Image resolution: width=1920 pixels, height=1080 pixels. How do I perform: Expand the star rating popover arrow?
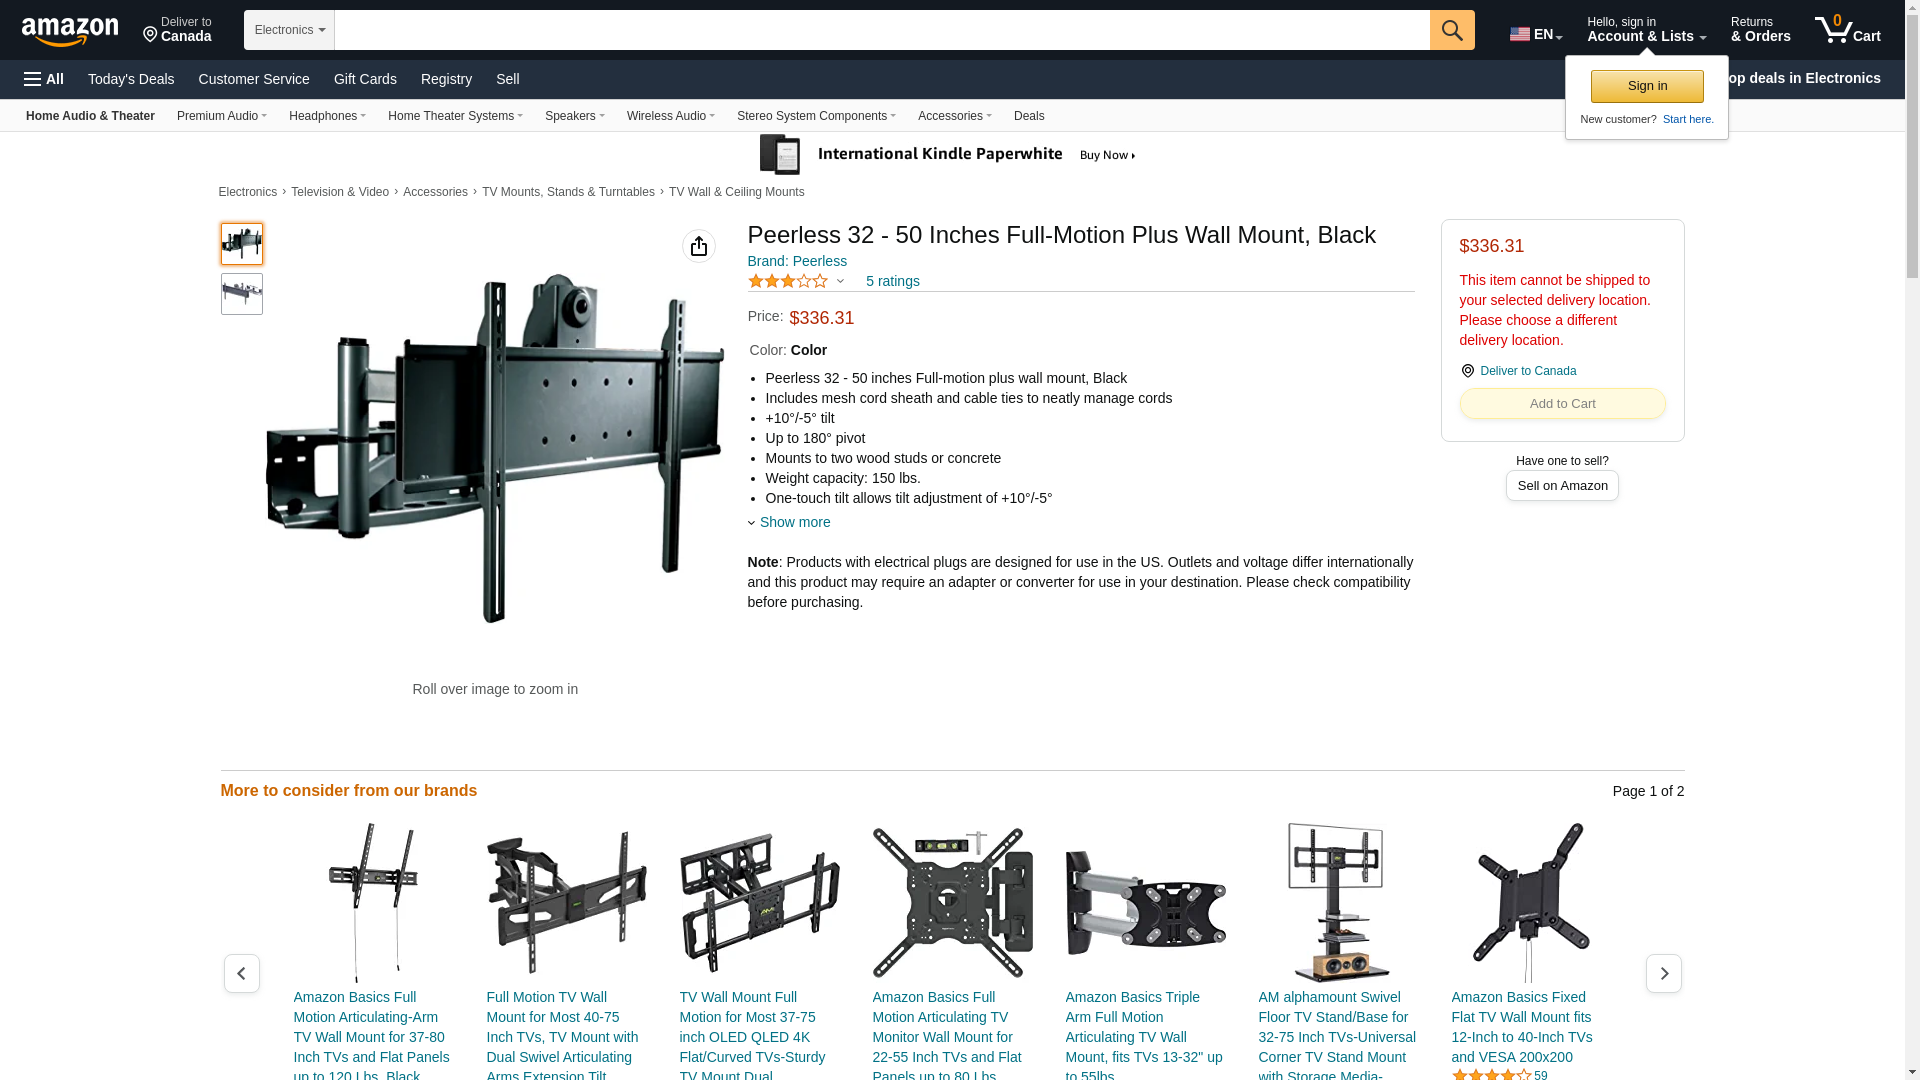coord(840,282)
